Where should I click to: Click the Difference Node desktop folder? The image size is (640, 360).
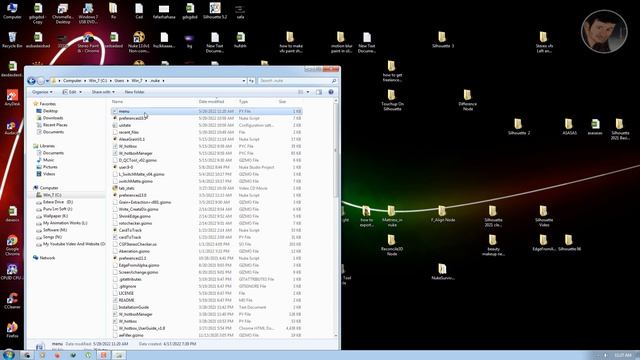click(468, 100)
